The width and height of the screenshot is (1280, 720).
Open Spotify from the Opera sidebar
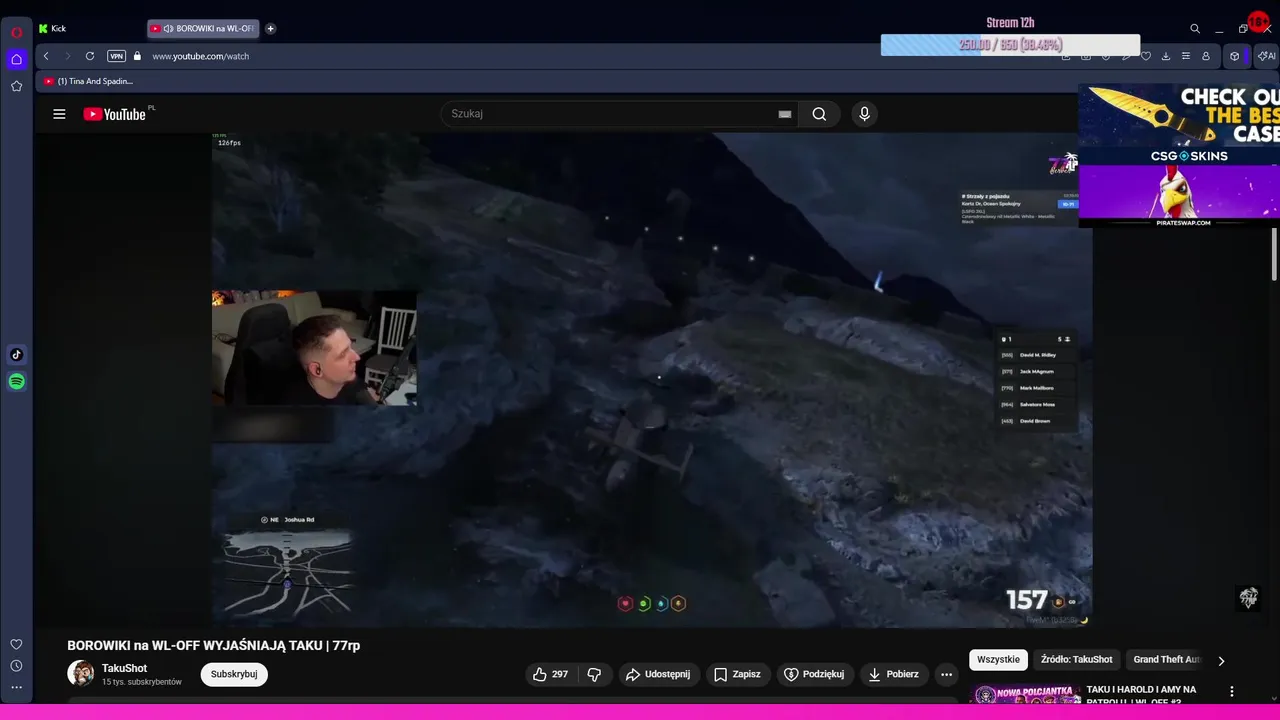pos(16,381)
